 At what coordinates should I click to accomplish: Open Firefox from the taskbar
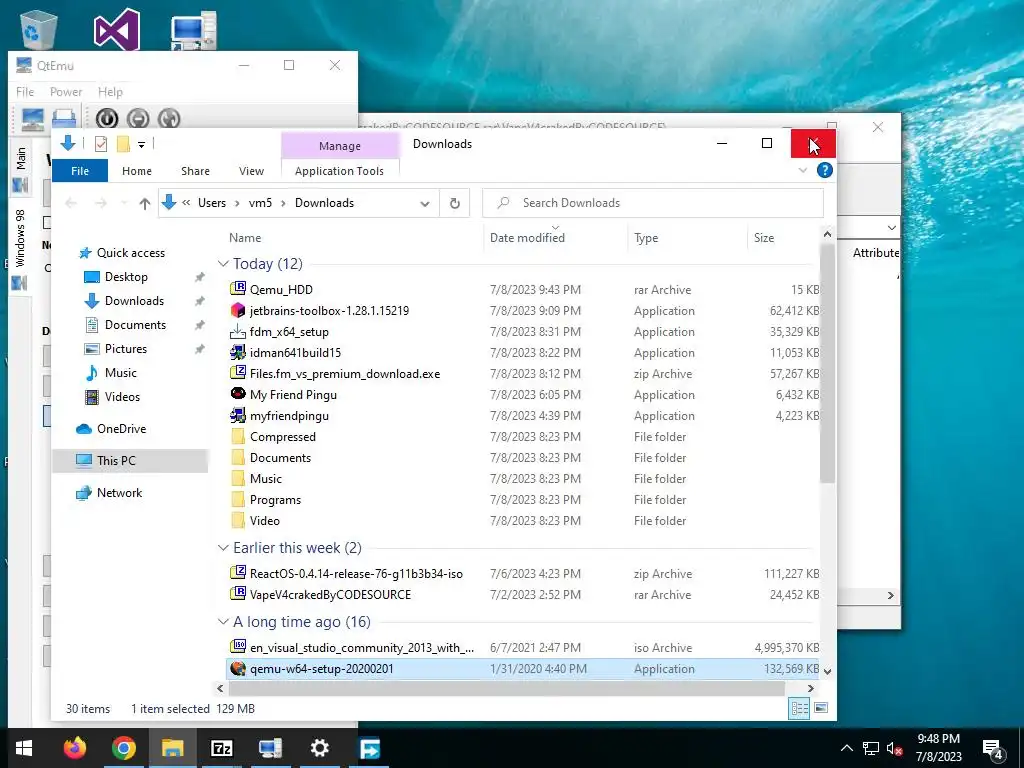click(74, 748)
